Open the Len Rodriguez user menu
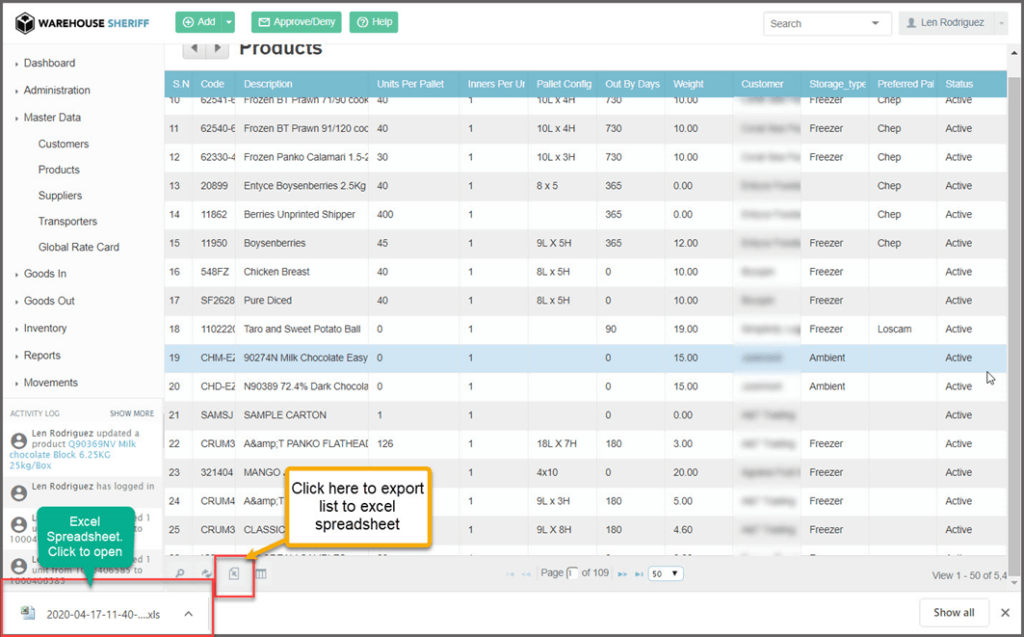Image resolution: width=1024 pixels, height=637 pixels. (x=952, y=23)
